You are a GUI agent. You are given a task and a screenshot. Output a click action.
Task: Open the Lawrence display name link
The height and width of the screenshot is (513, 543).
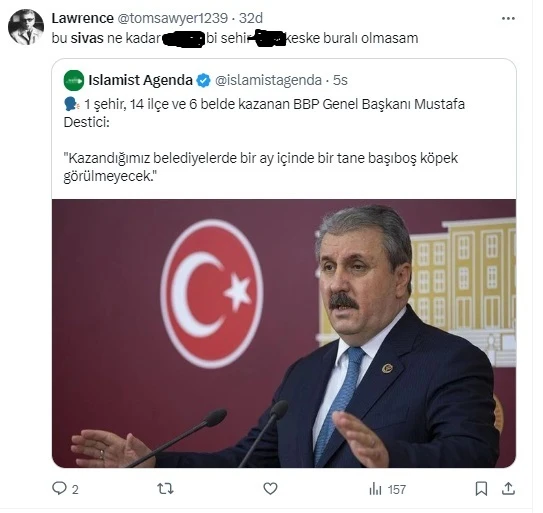coord(82,18)
